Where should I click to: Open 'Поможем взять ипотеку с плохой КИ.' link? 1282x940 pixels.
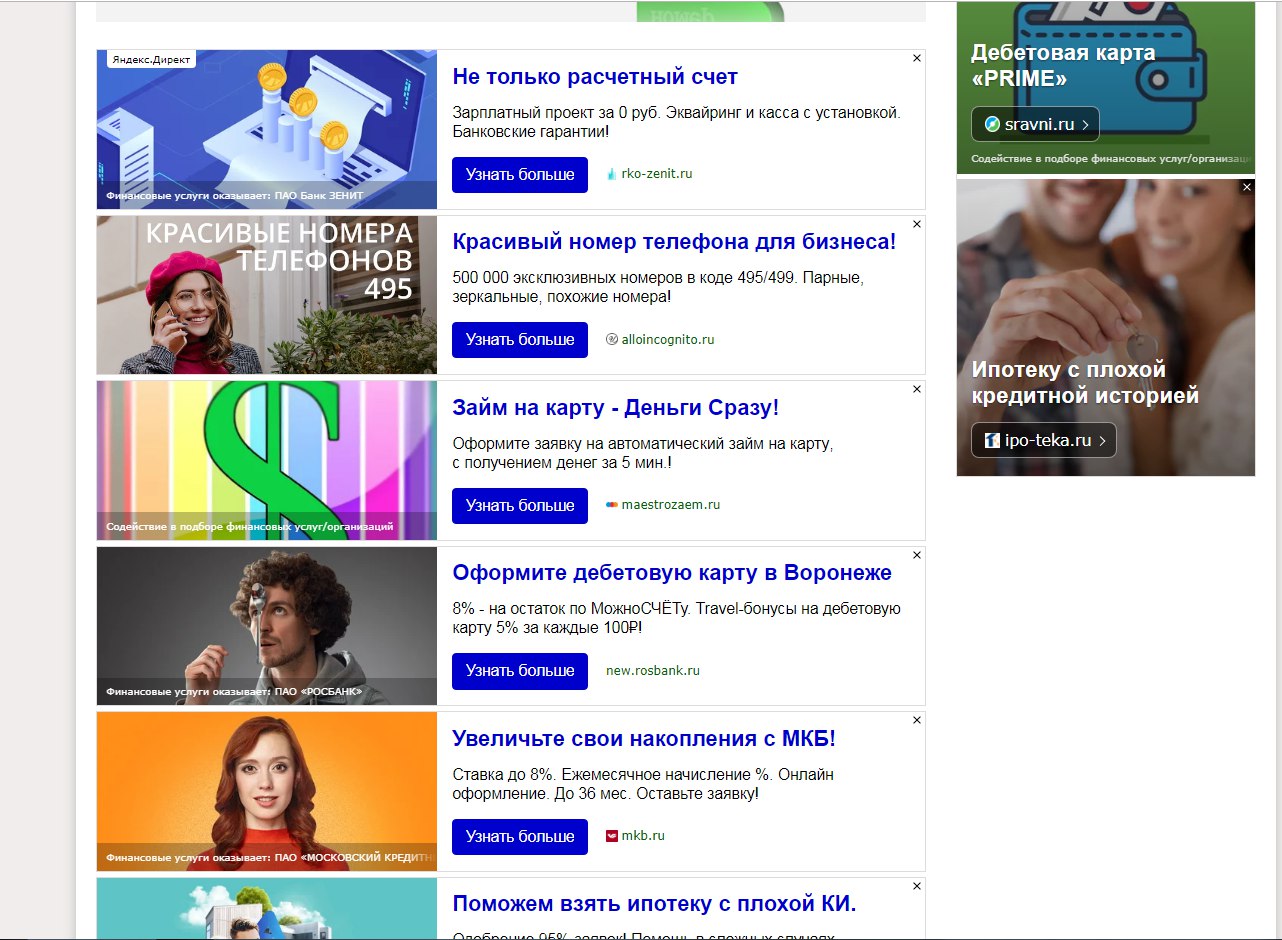point(654,904)
